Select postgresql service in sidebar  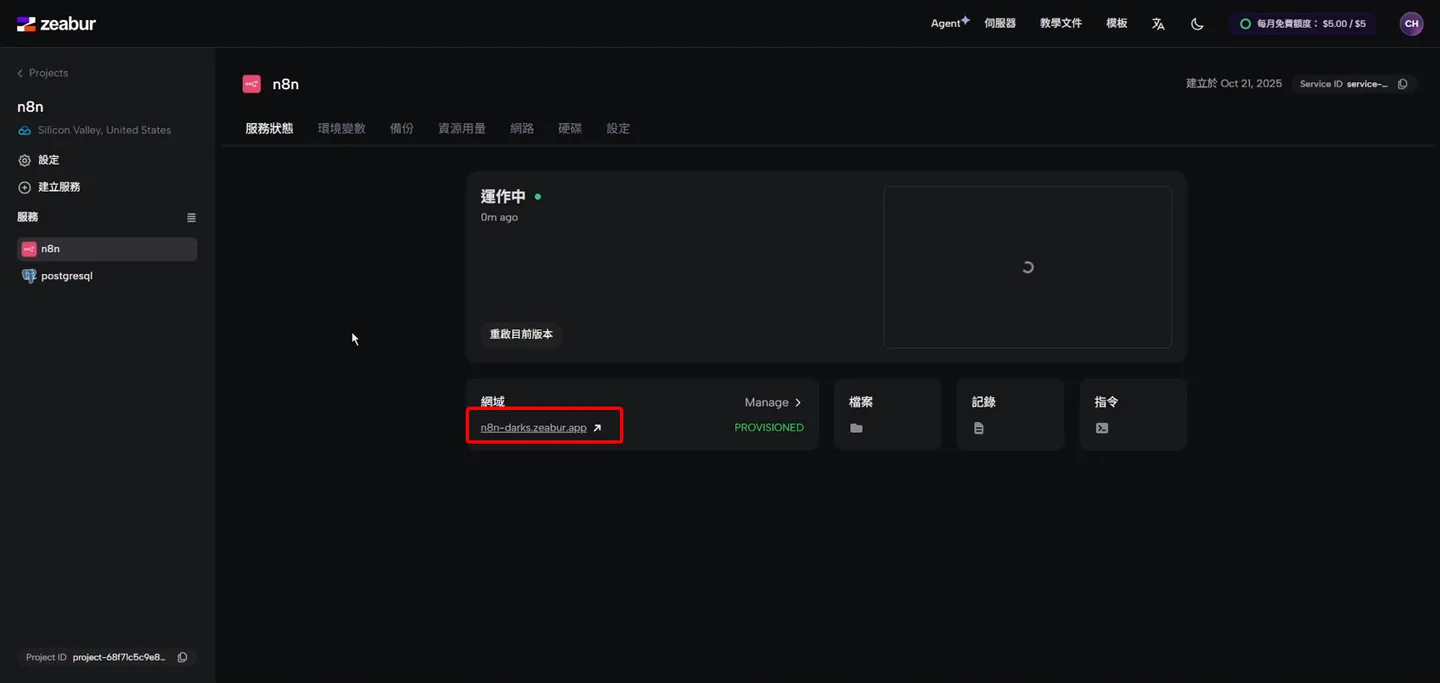(107, 276)
